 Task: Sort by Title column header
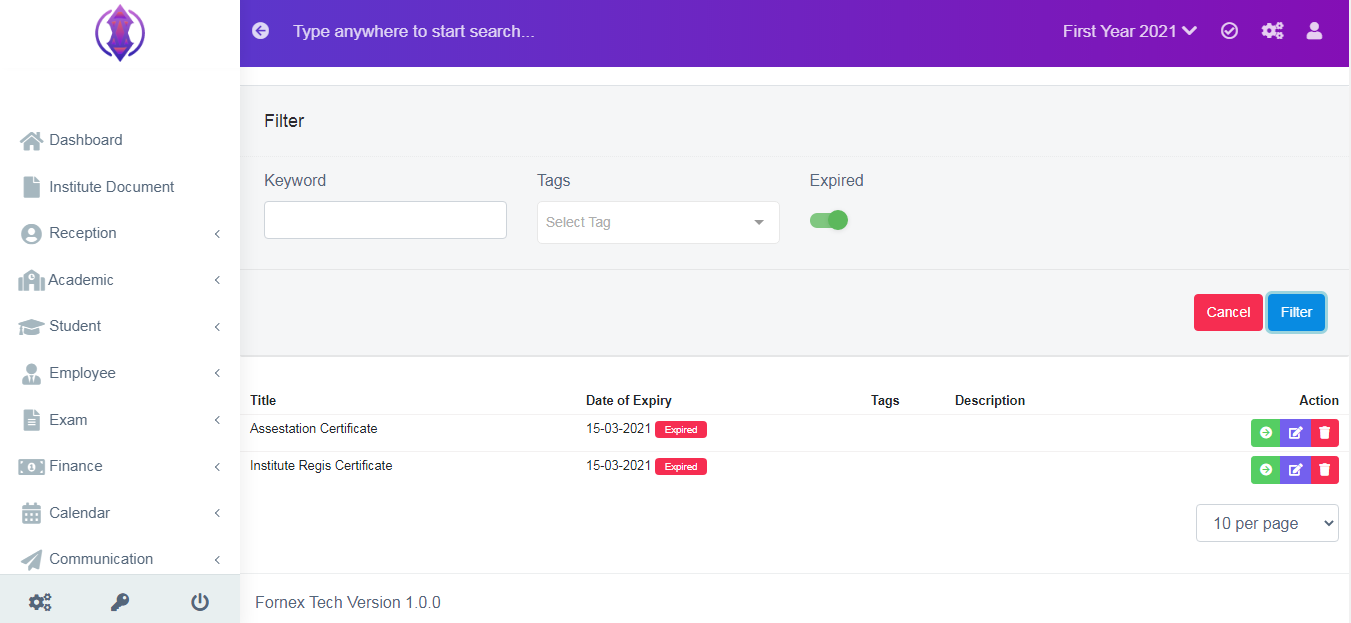pos(263,400)
